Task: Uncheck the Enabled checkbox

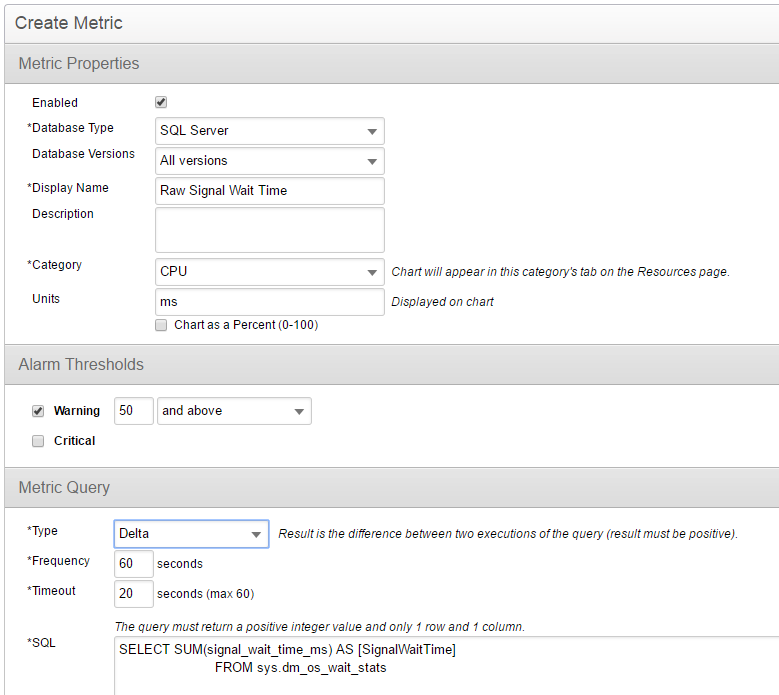Action: 161,102
